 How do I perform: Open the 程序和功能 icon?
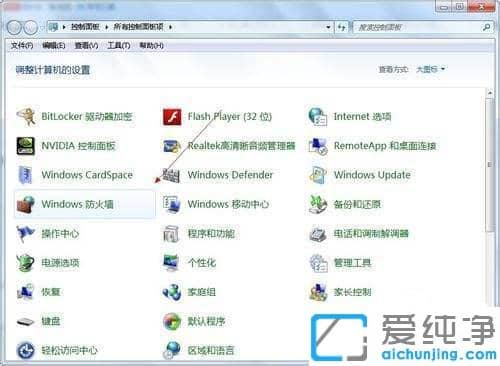tap(172, 234)
